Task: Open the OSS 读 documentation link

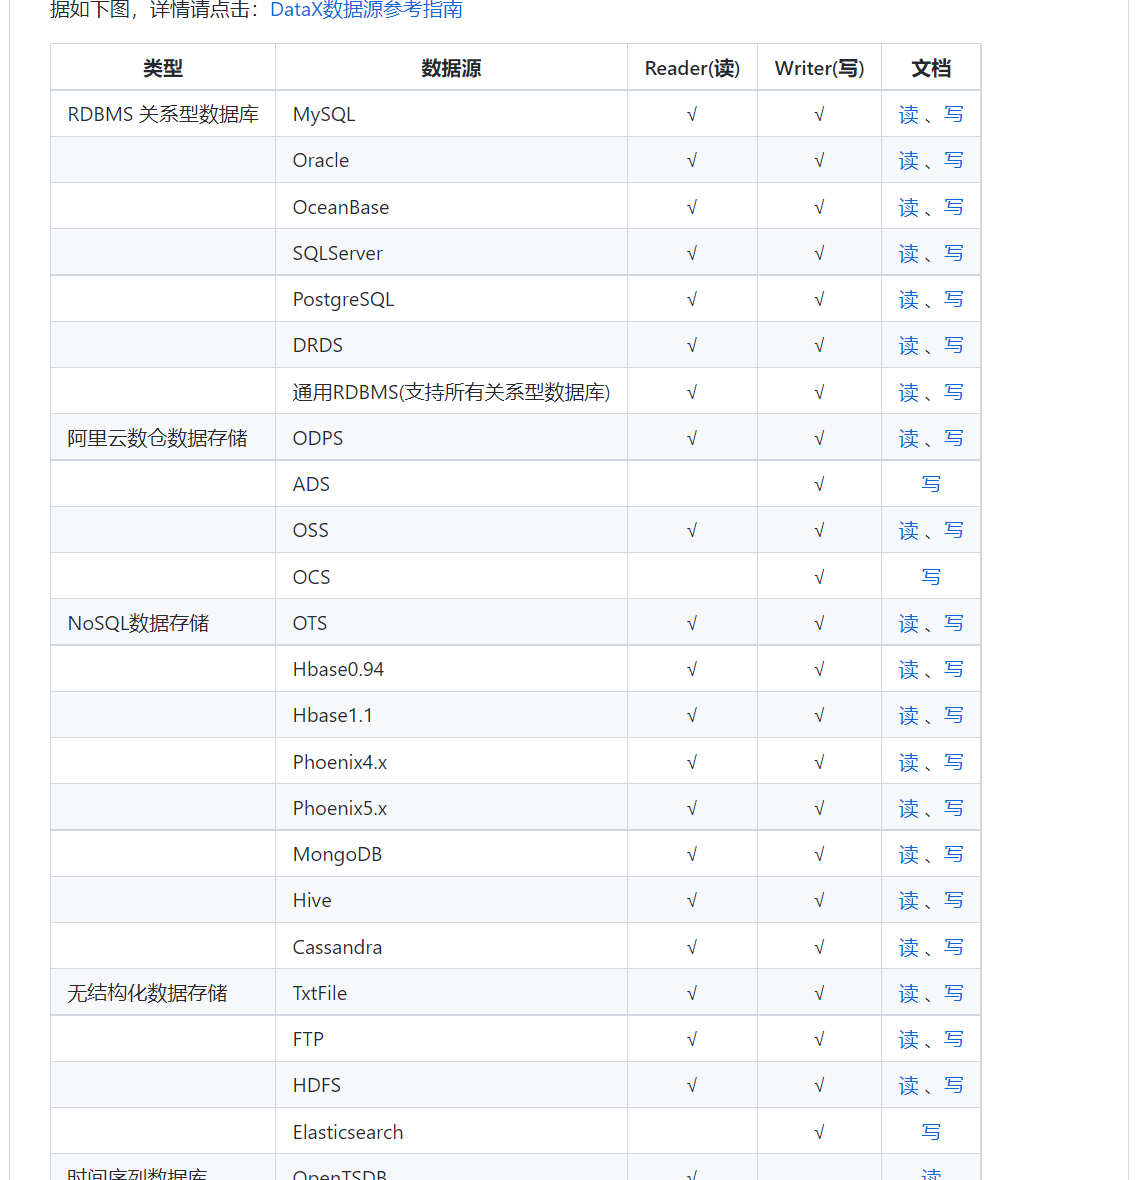Action: [x=909, y=531]
